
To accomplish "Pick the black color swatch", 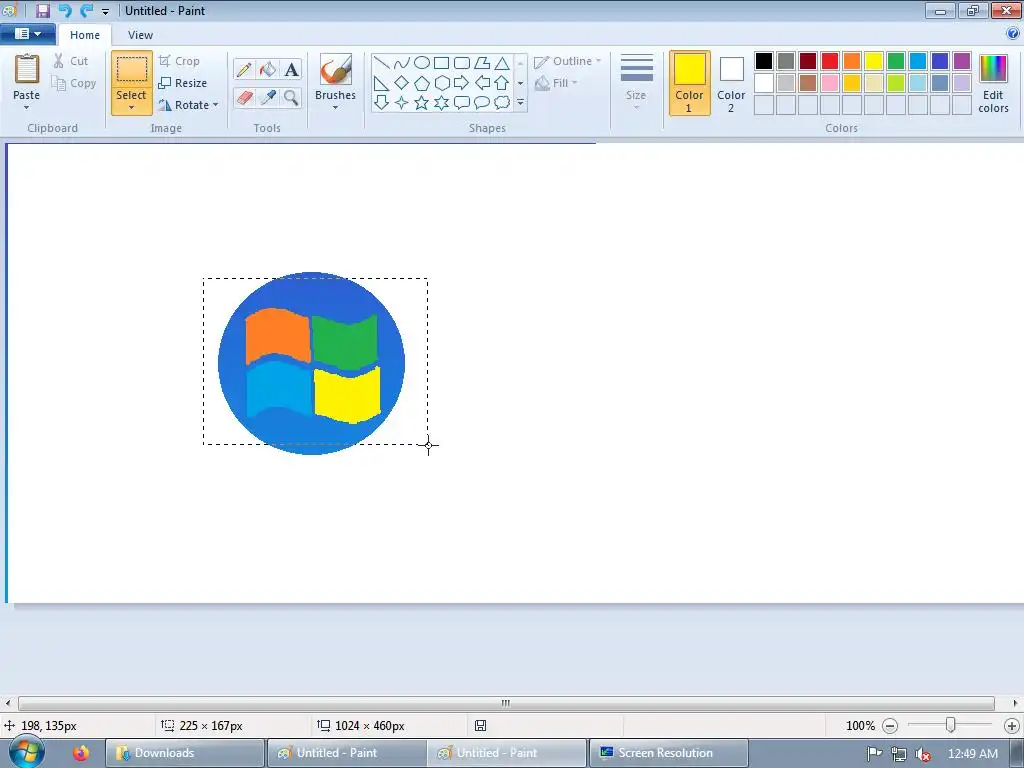I will 763,61.
